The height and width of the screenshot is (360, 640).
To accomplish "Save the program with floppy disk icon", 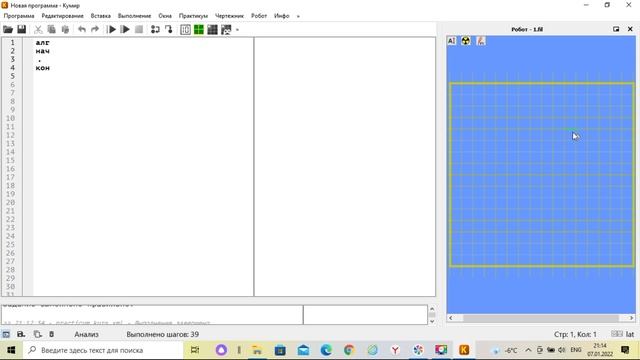I will 22,29.
